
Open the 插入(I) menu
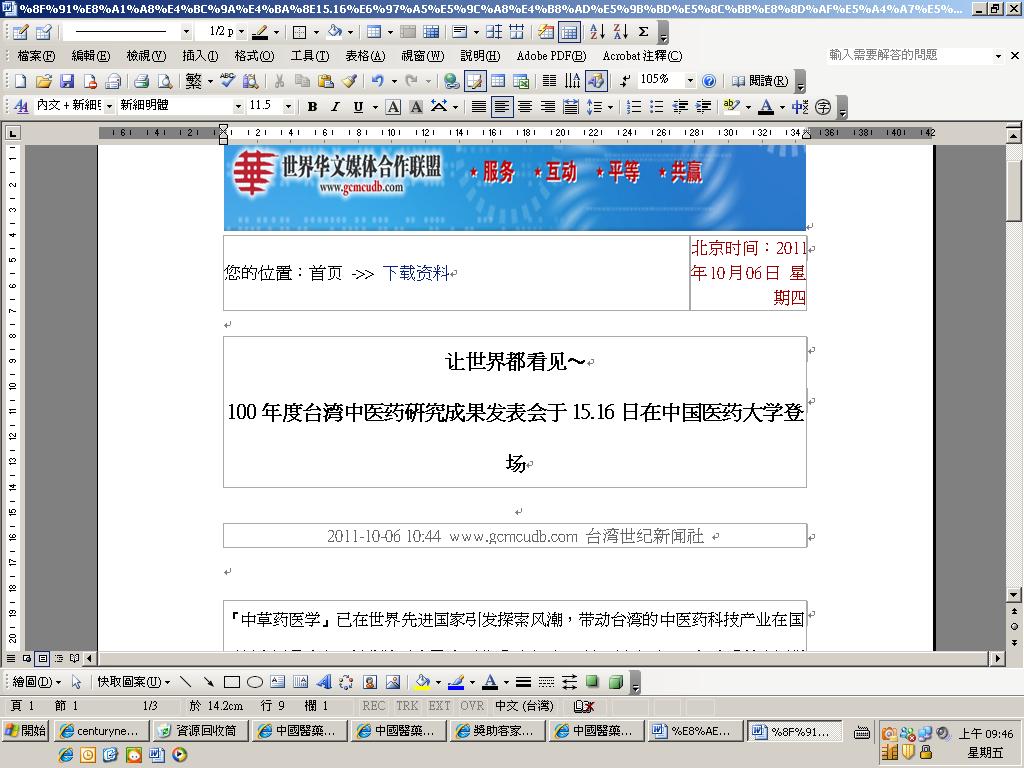(x=200, y=56)
